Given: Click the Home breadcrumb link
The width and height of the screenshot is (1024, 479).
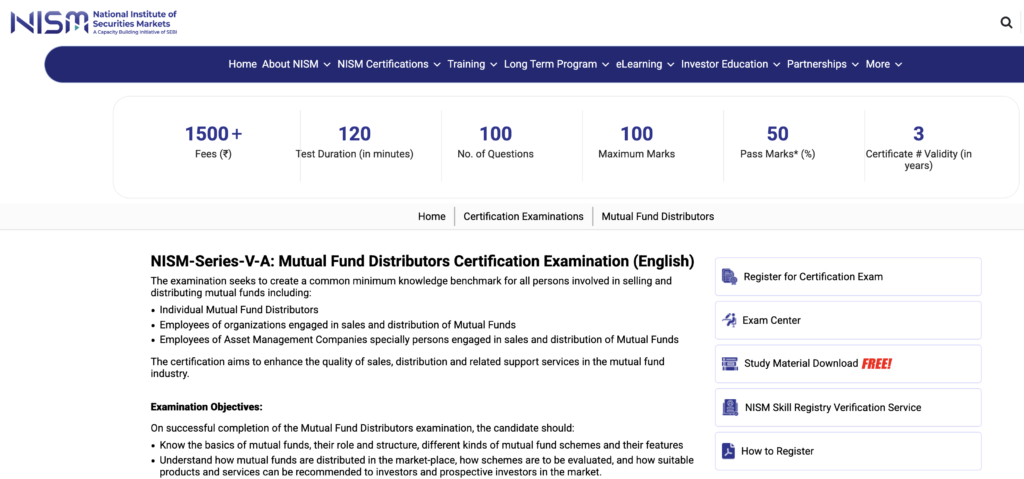Looking at the screenshot, I should [x=432, y=216].
